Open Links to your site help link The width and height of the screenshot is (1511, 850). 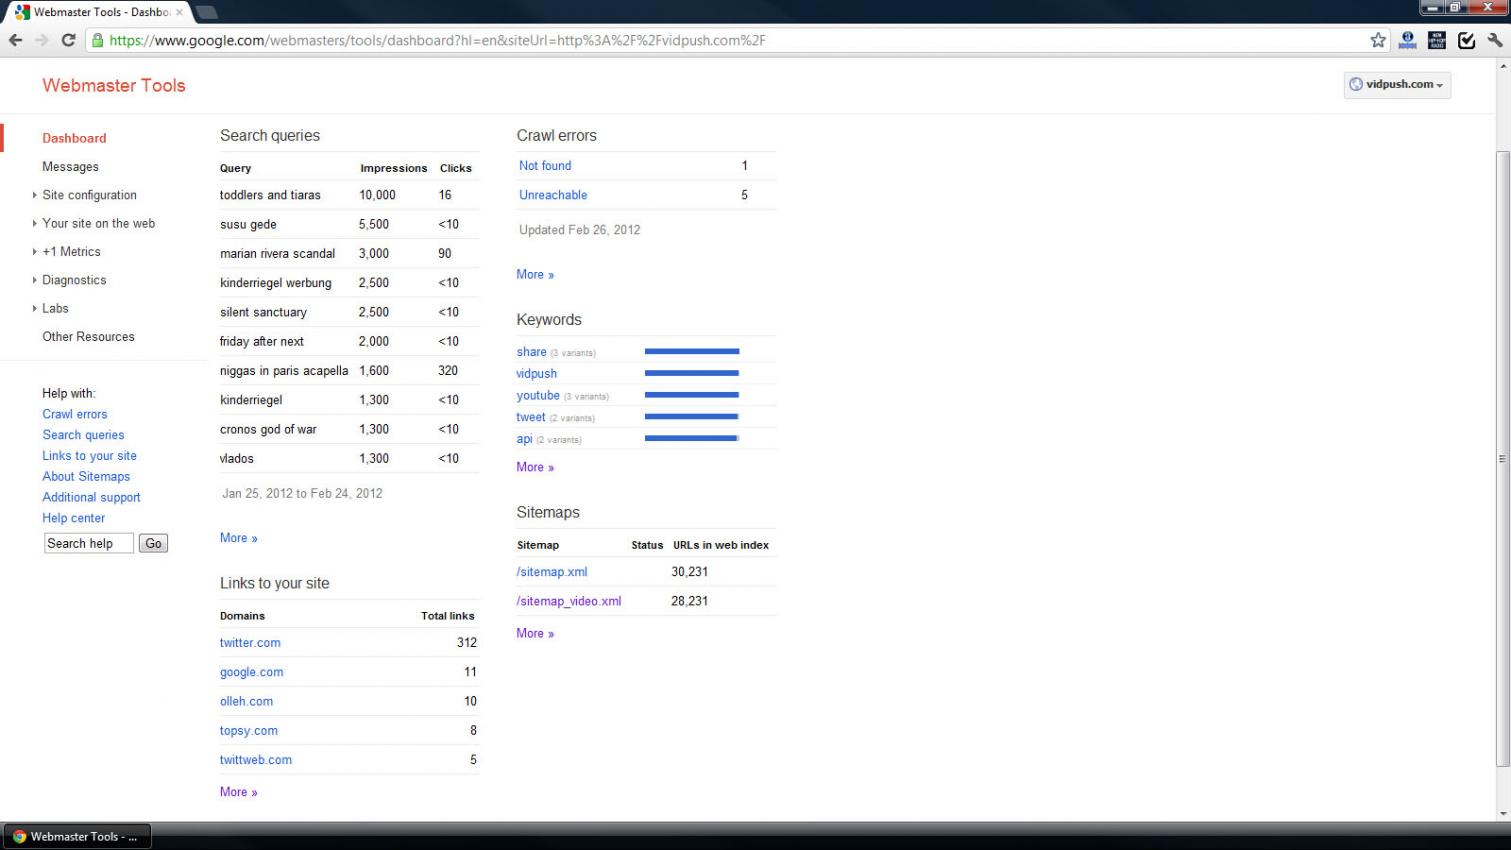(89, 456)
